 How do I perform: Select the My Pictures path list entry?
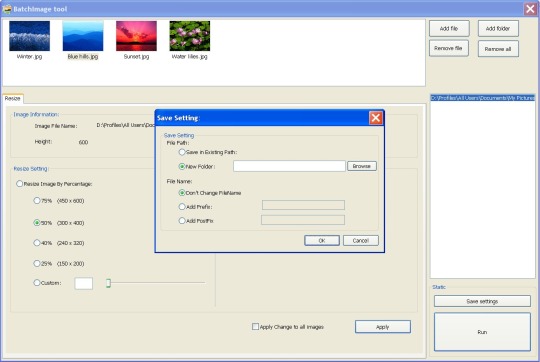pyautogui.click(x=482, y=98)
